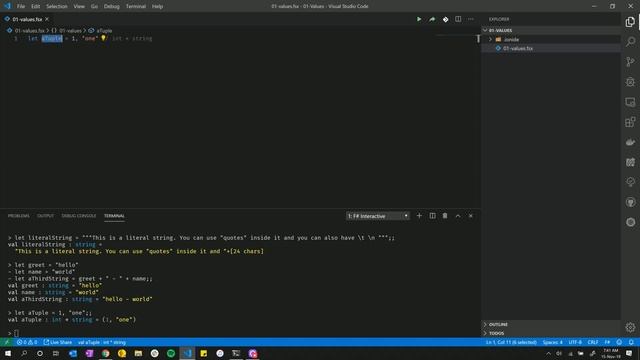Close the terminal panel
The height and width of the screenshot is (360, 640).
(471, 216)
